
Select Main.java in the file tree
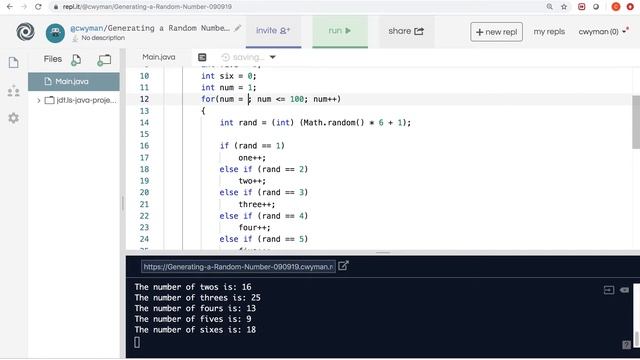(74, 82)
